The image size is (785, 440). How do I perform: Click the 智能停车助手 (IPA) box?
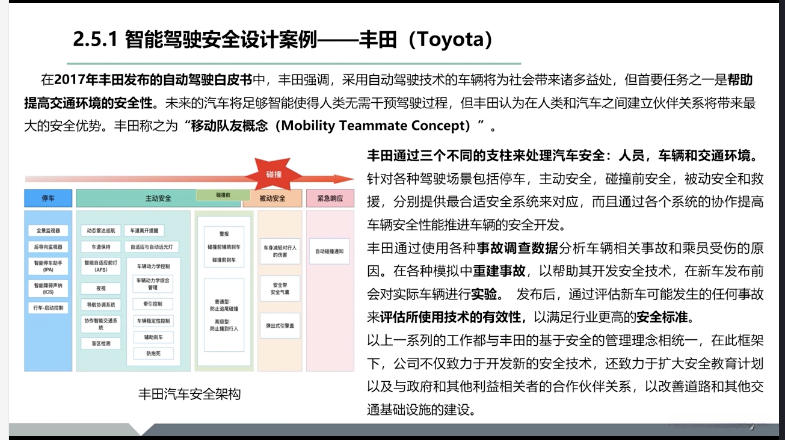point(48,266)
